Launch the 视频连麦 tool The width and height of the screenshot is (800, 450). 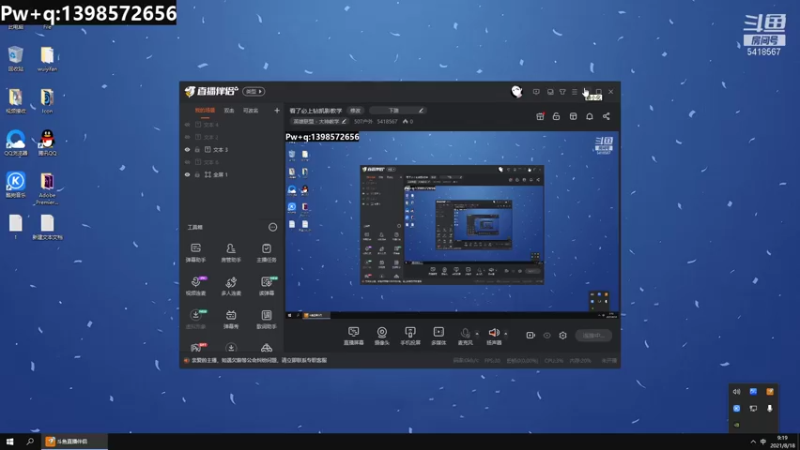195,286
